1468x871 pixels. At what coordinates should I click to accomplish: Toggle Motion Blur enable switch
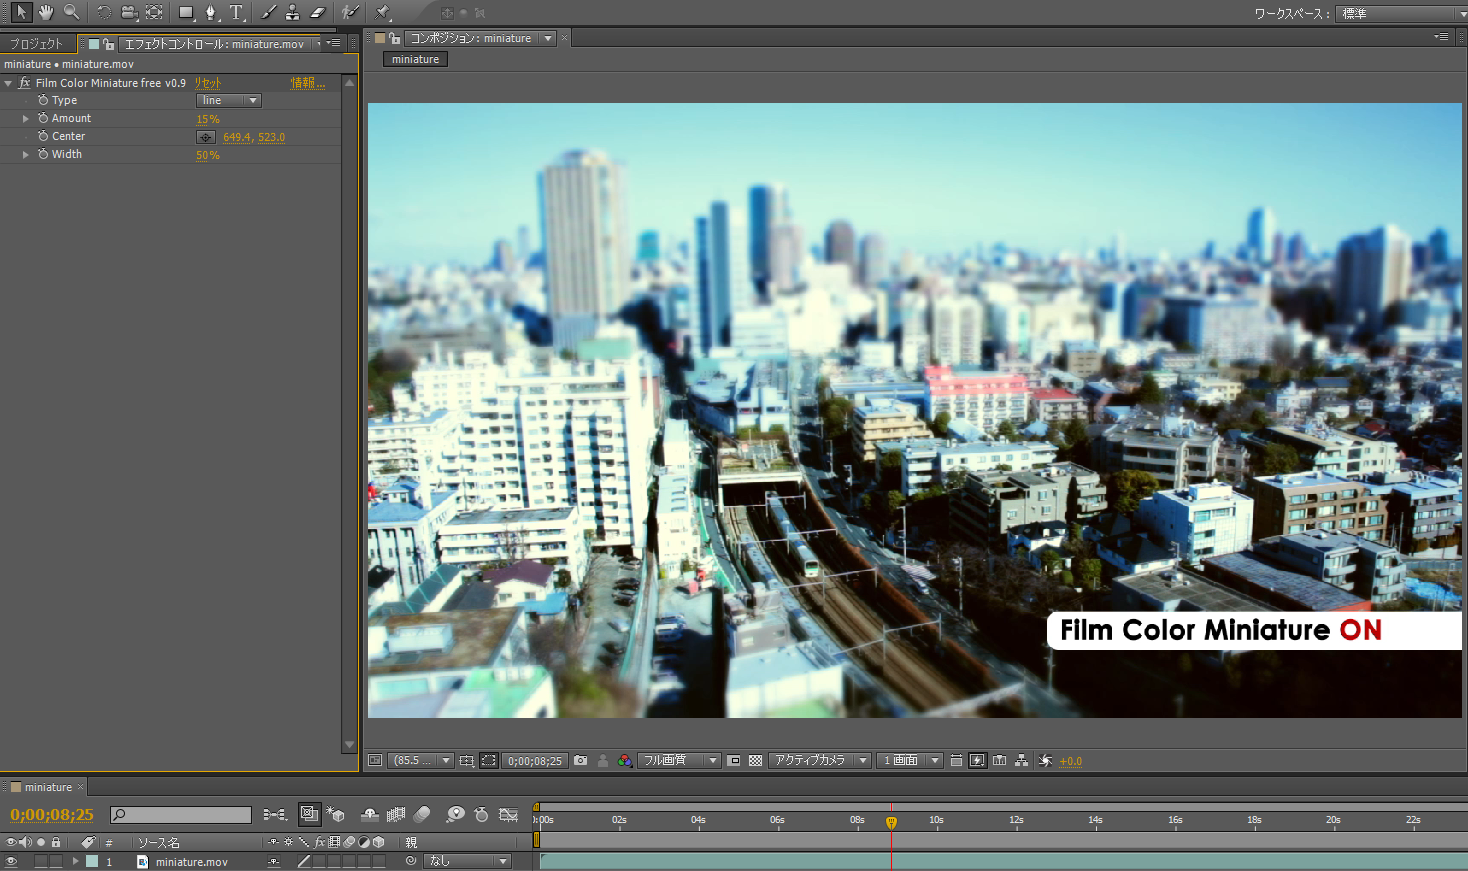tap(422, 815)
